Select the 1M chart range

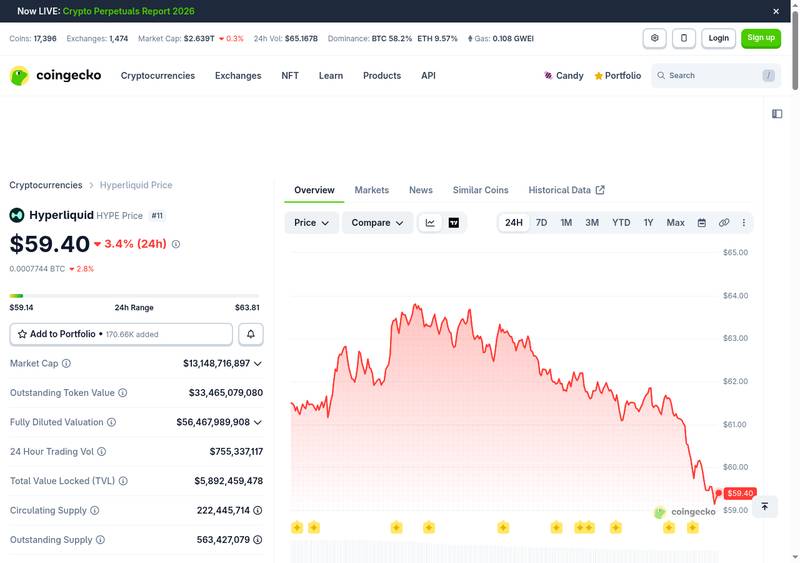[x=566, y=223]
